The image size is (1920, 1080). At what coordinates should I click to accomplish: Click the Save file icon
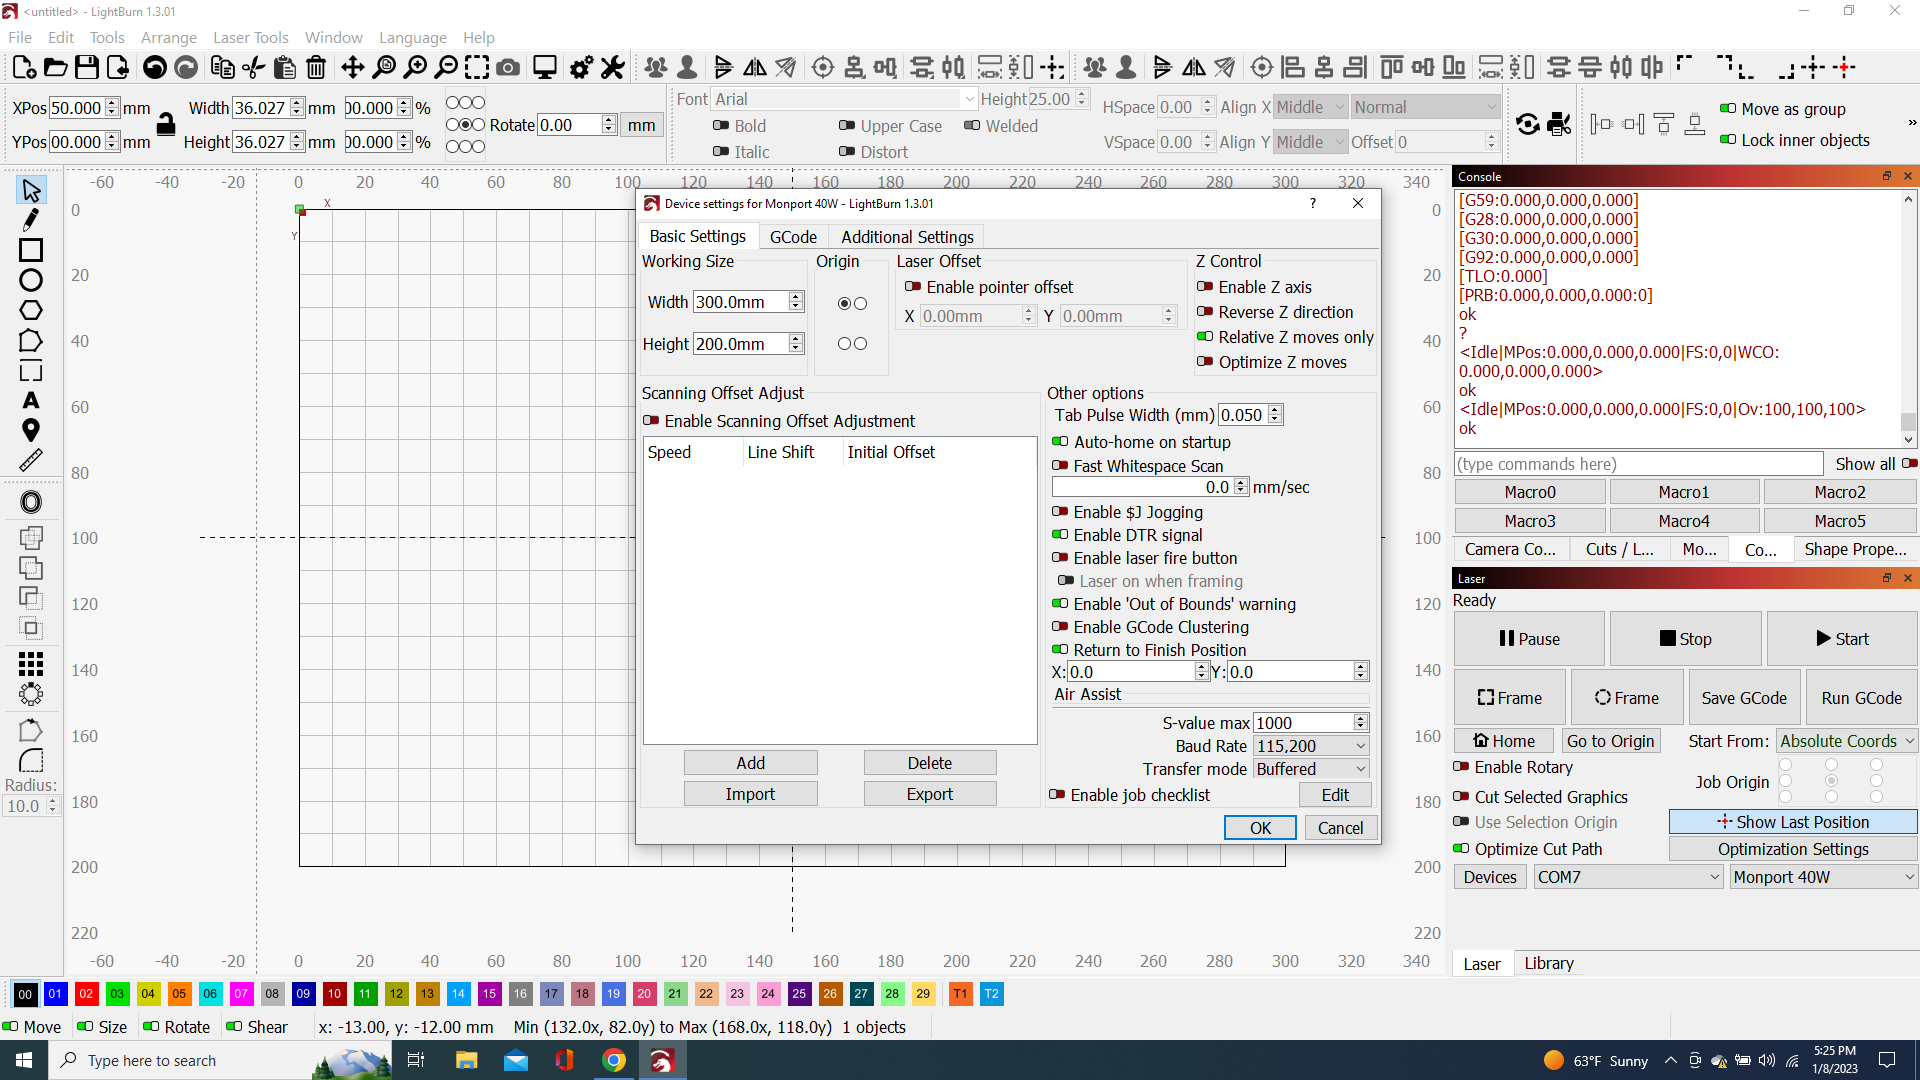[87, 67]
